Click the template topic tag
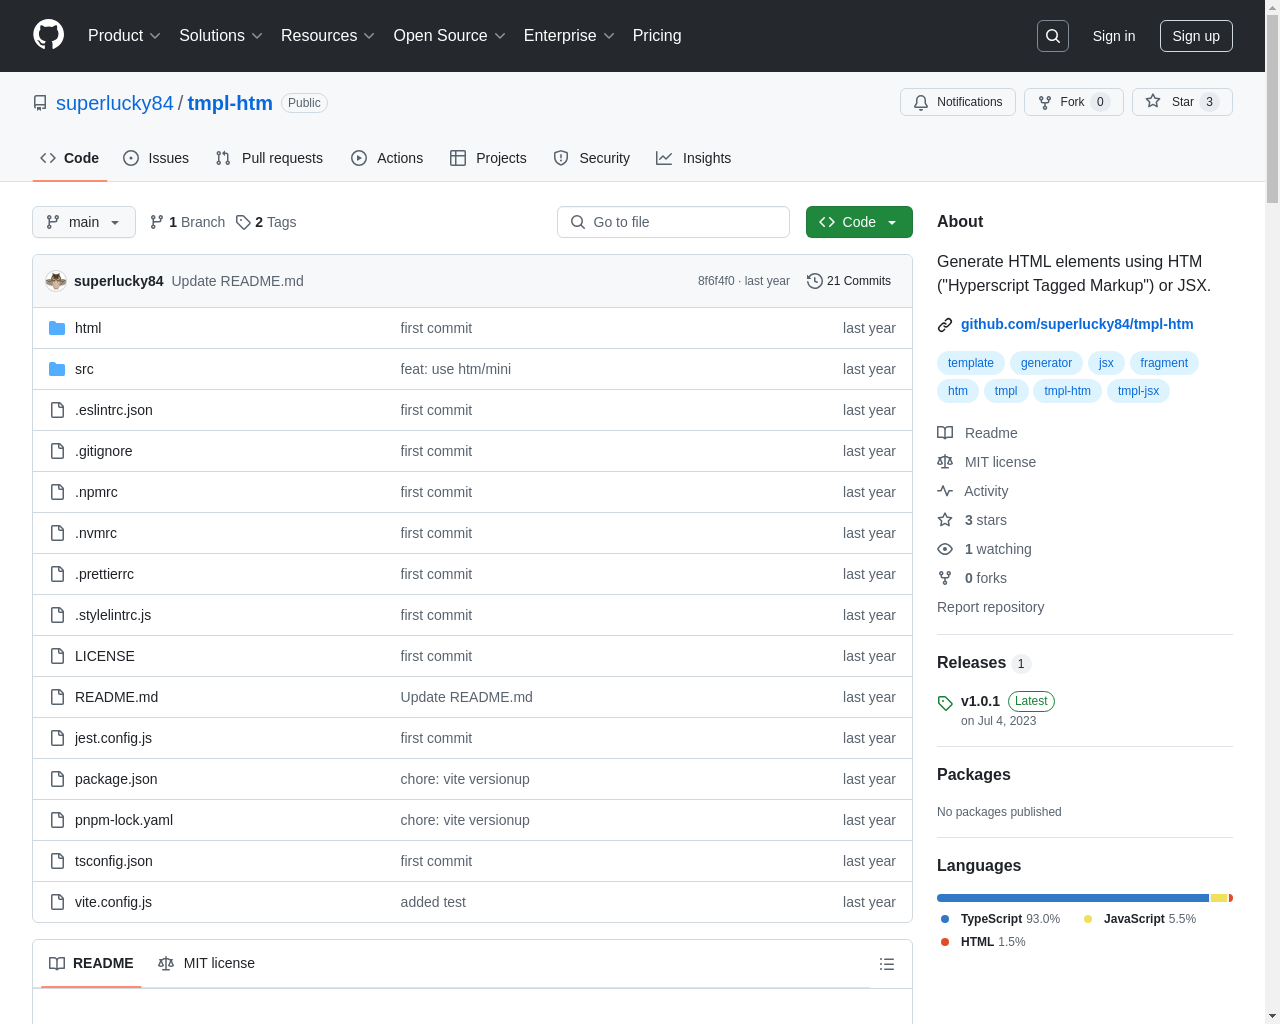The height and width of the screenshot is (1024, 1280). coord(971,363)
